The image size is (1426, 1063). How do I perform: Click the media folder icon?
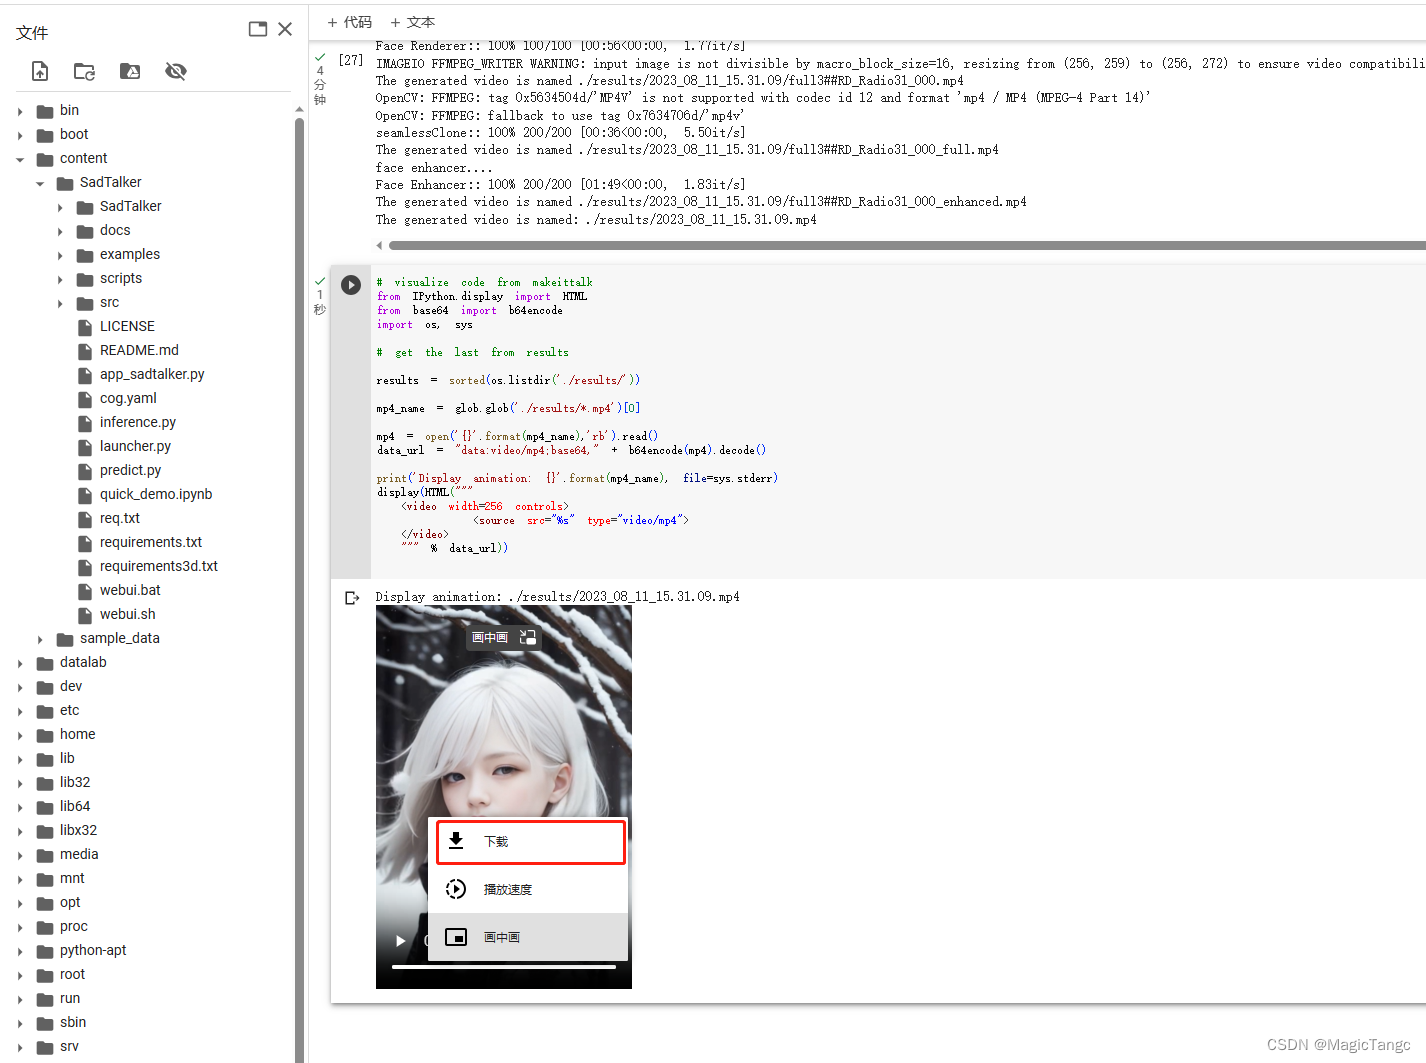[45, 855]
